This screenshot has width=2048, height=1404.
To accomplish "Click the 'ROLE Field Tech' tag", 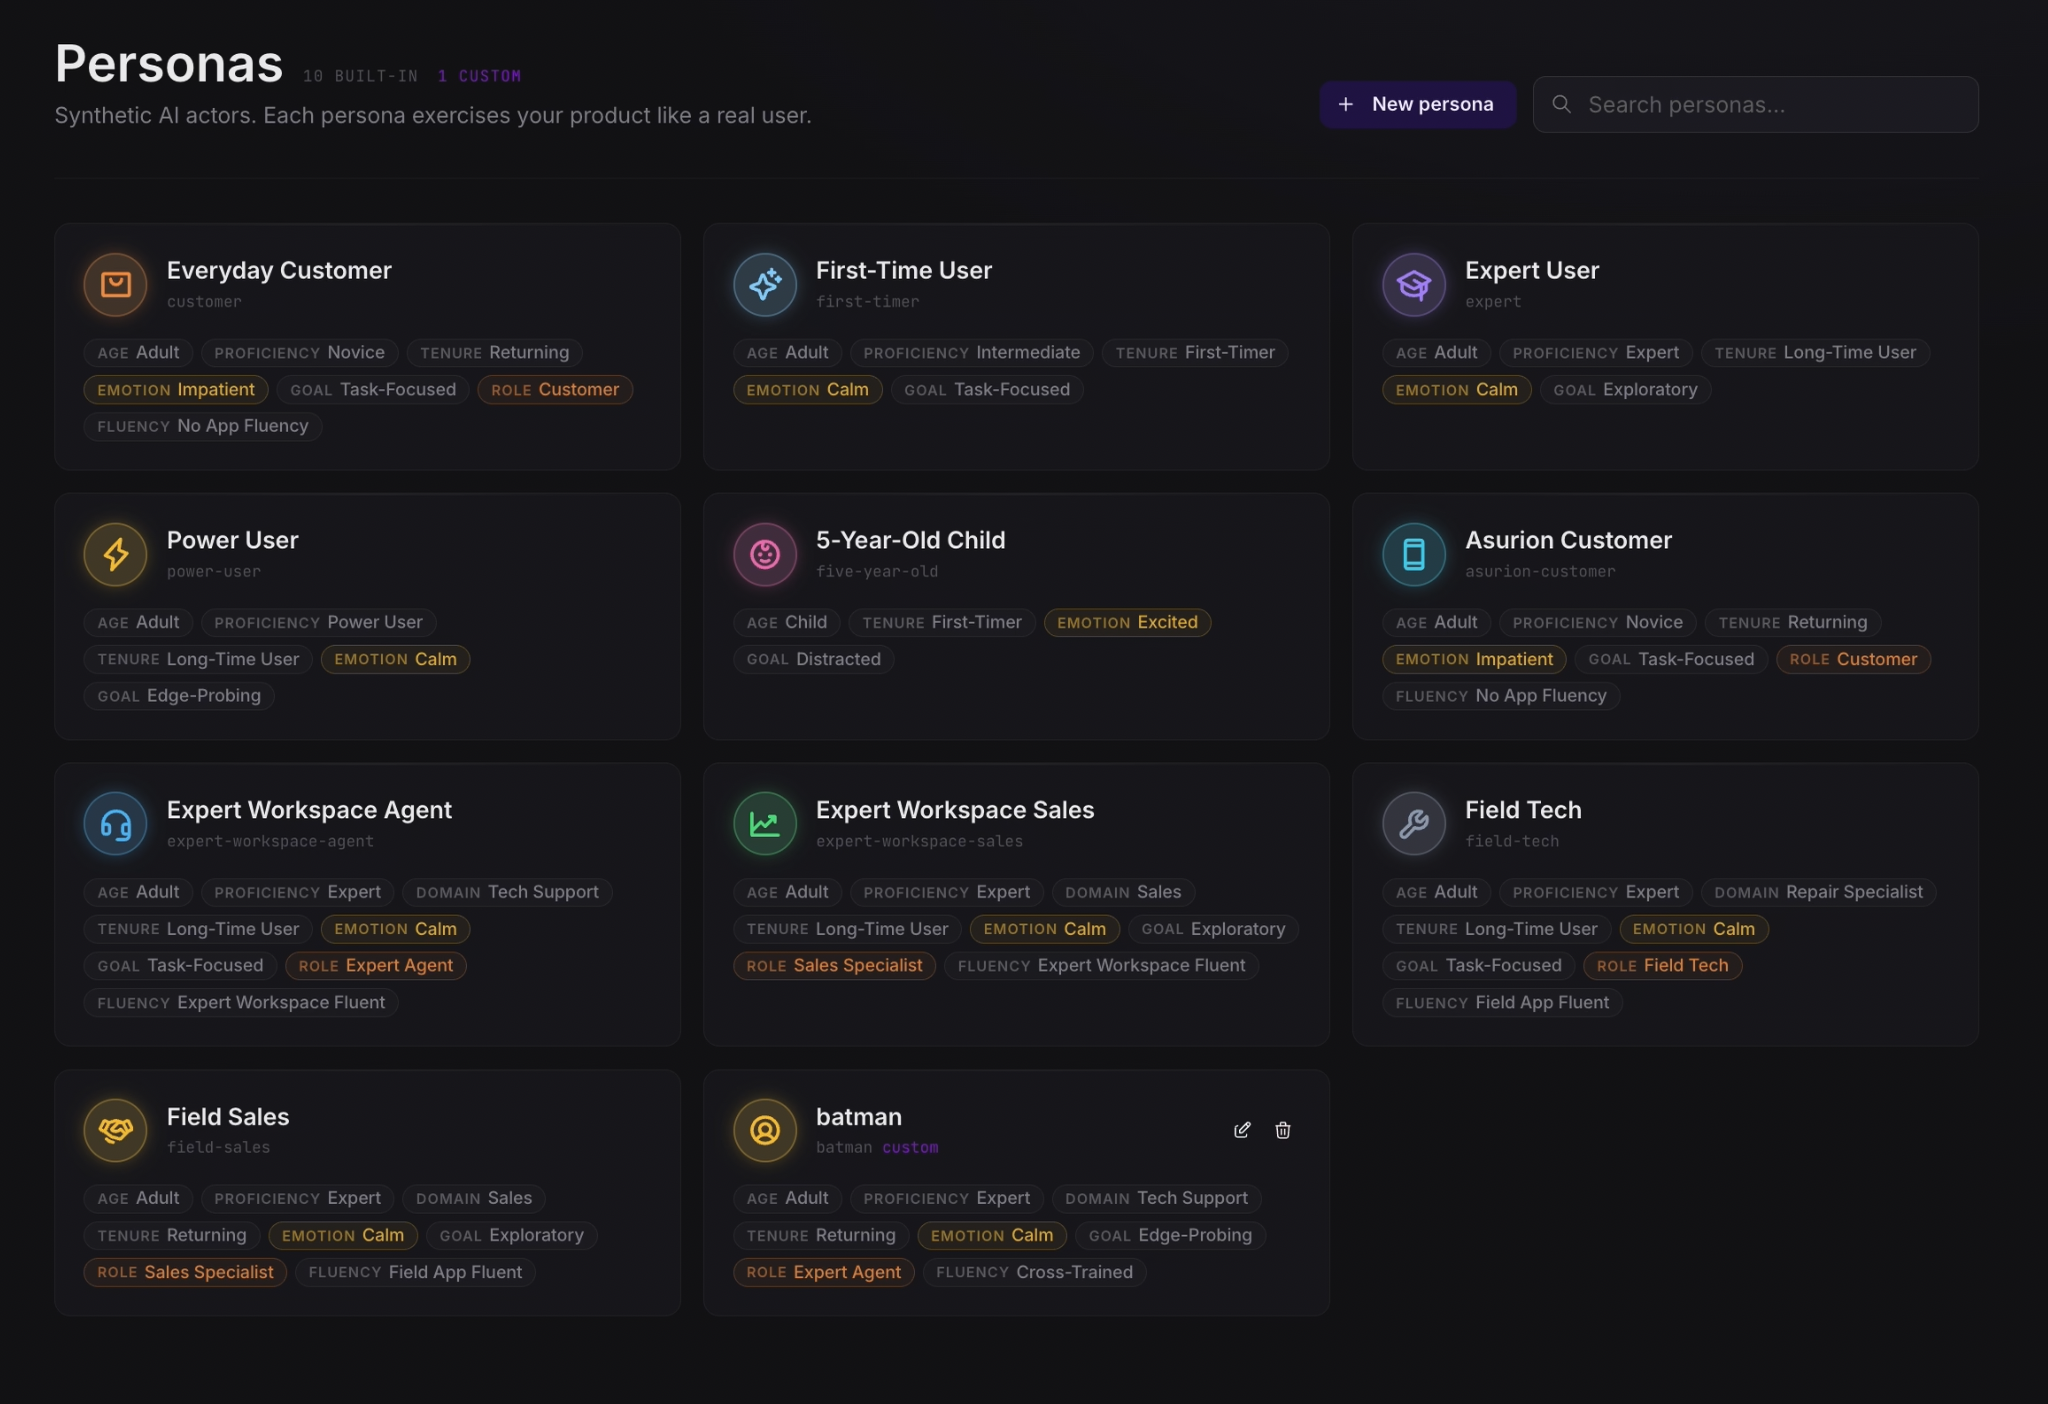I will click(1662, 965).
